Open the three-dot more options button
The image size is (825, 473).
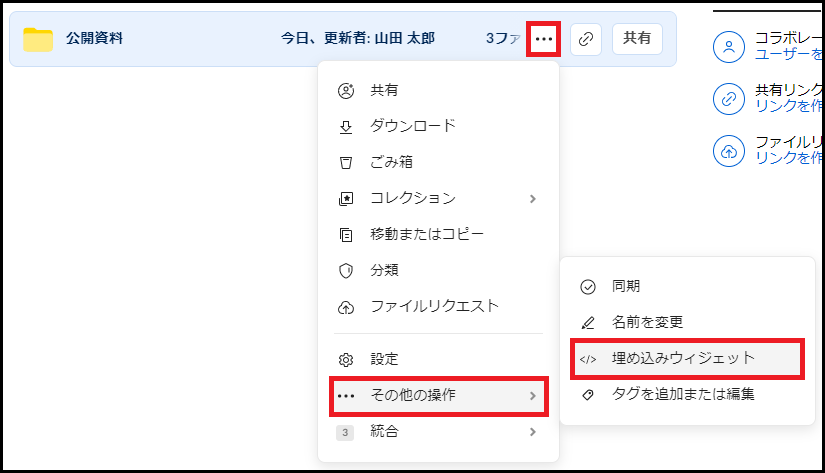(544, 39)
